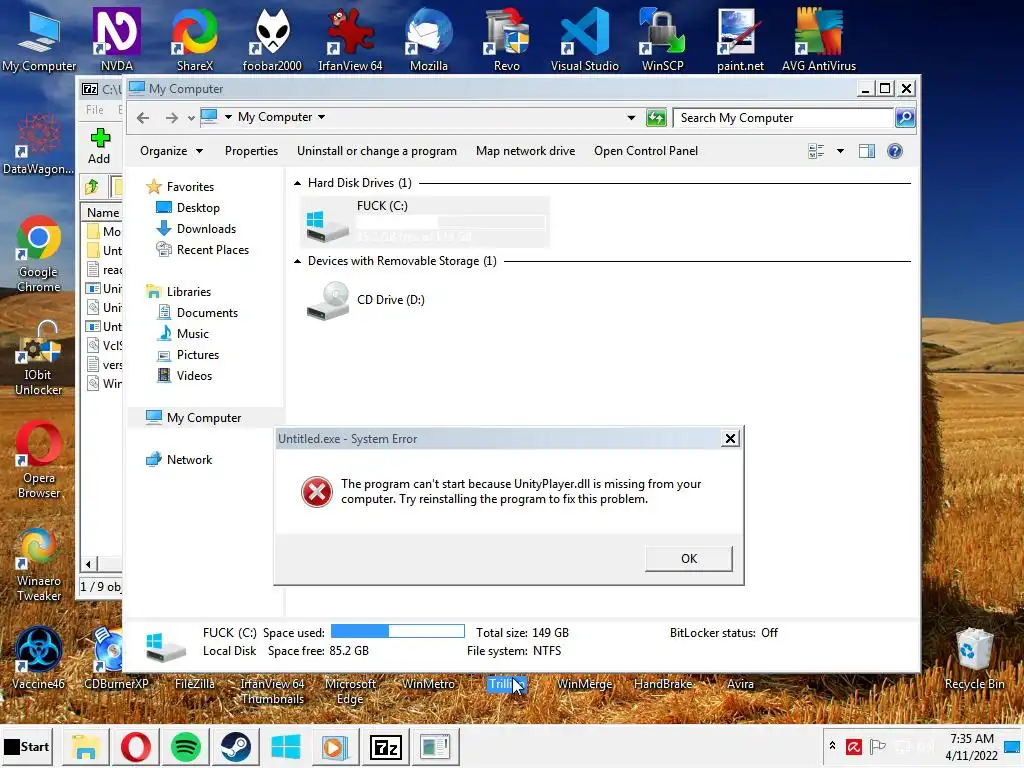Click OK in the System Error dialog
The height and width of the screenshot is (768, 1024).
[689, 558]
